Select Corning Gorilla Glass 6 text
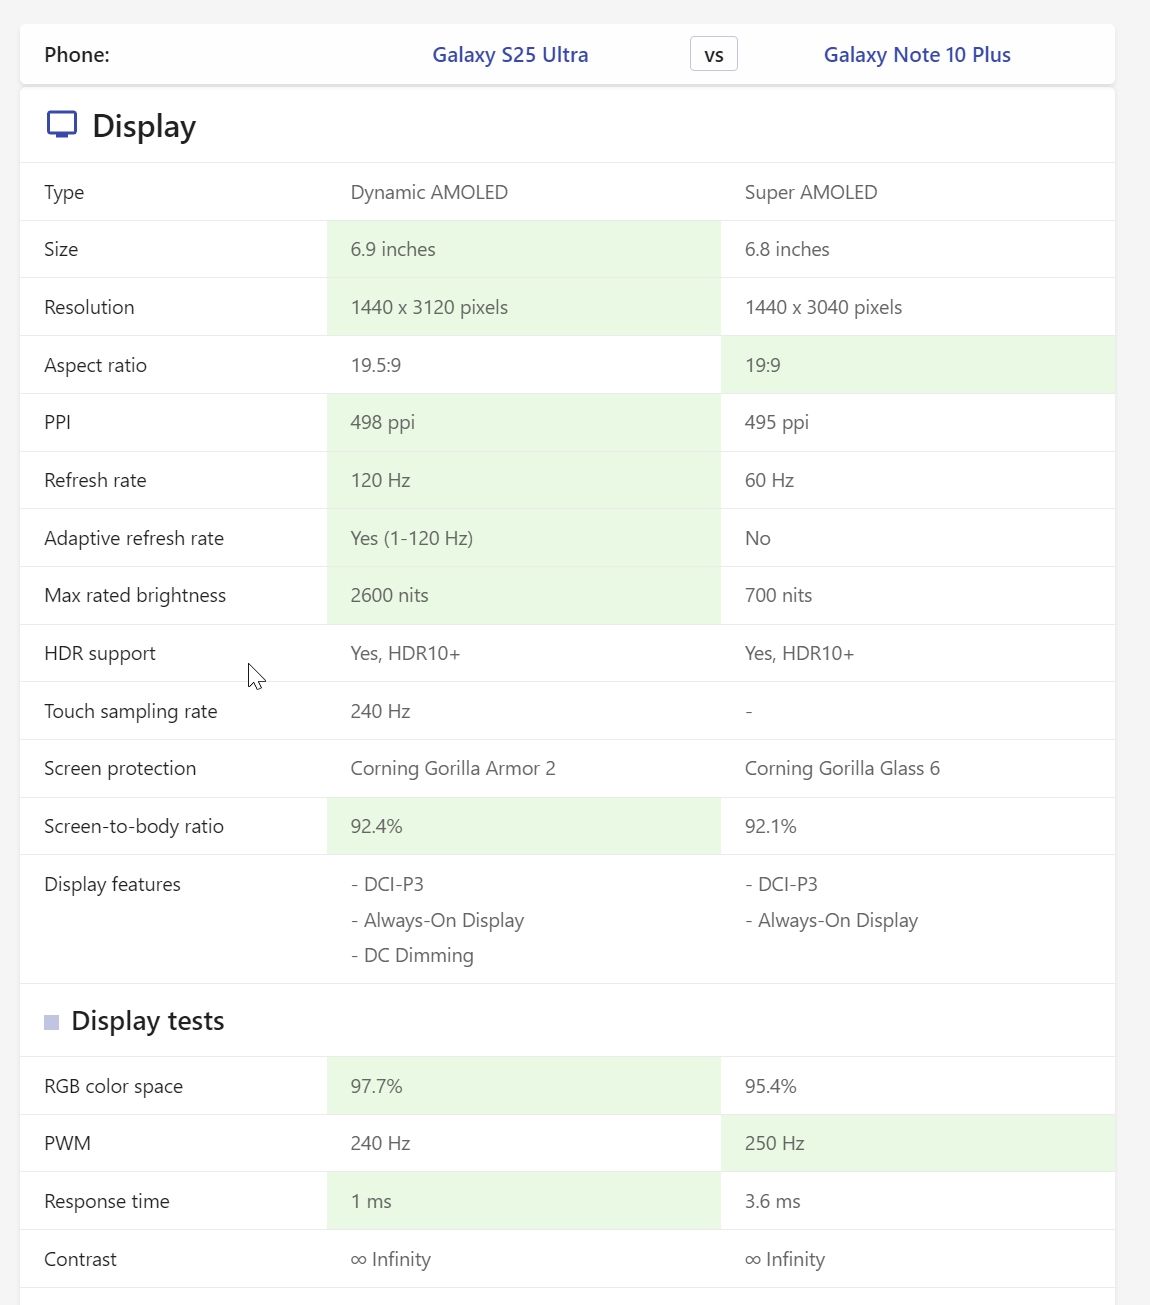1150x1305 pixels. click(843, 768)
